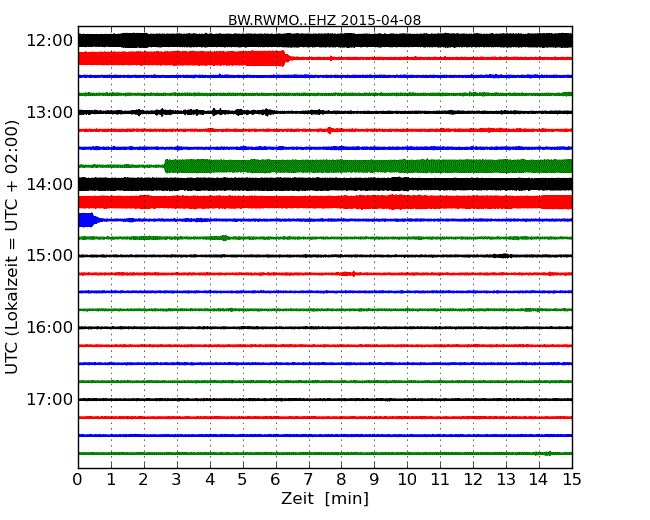Click x-axis tick label 6
Image resolution: width=650 pixels, height=520 pixels.
(275, 480)
